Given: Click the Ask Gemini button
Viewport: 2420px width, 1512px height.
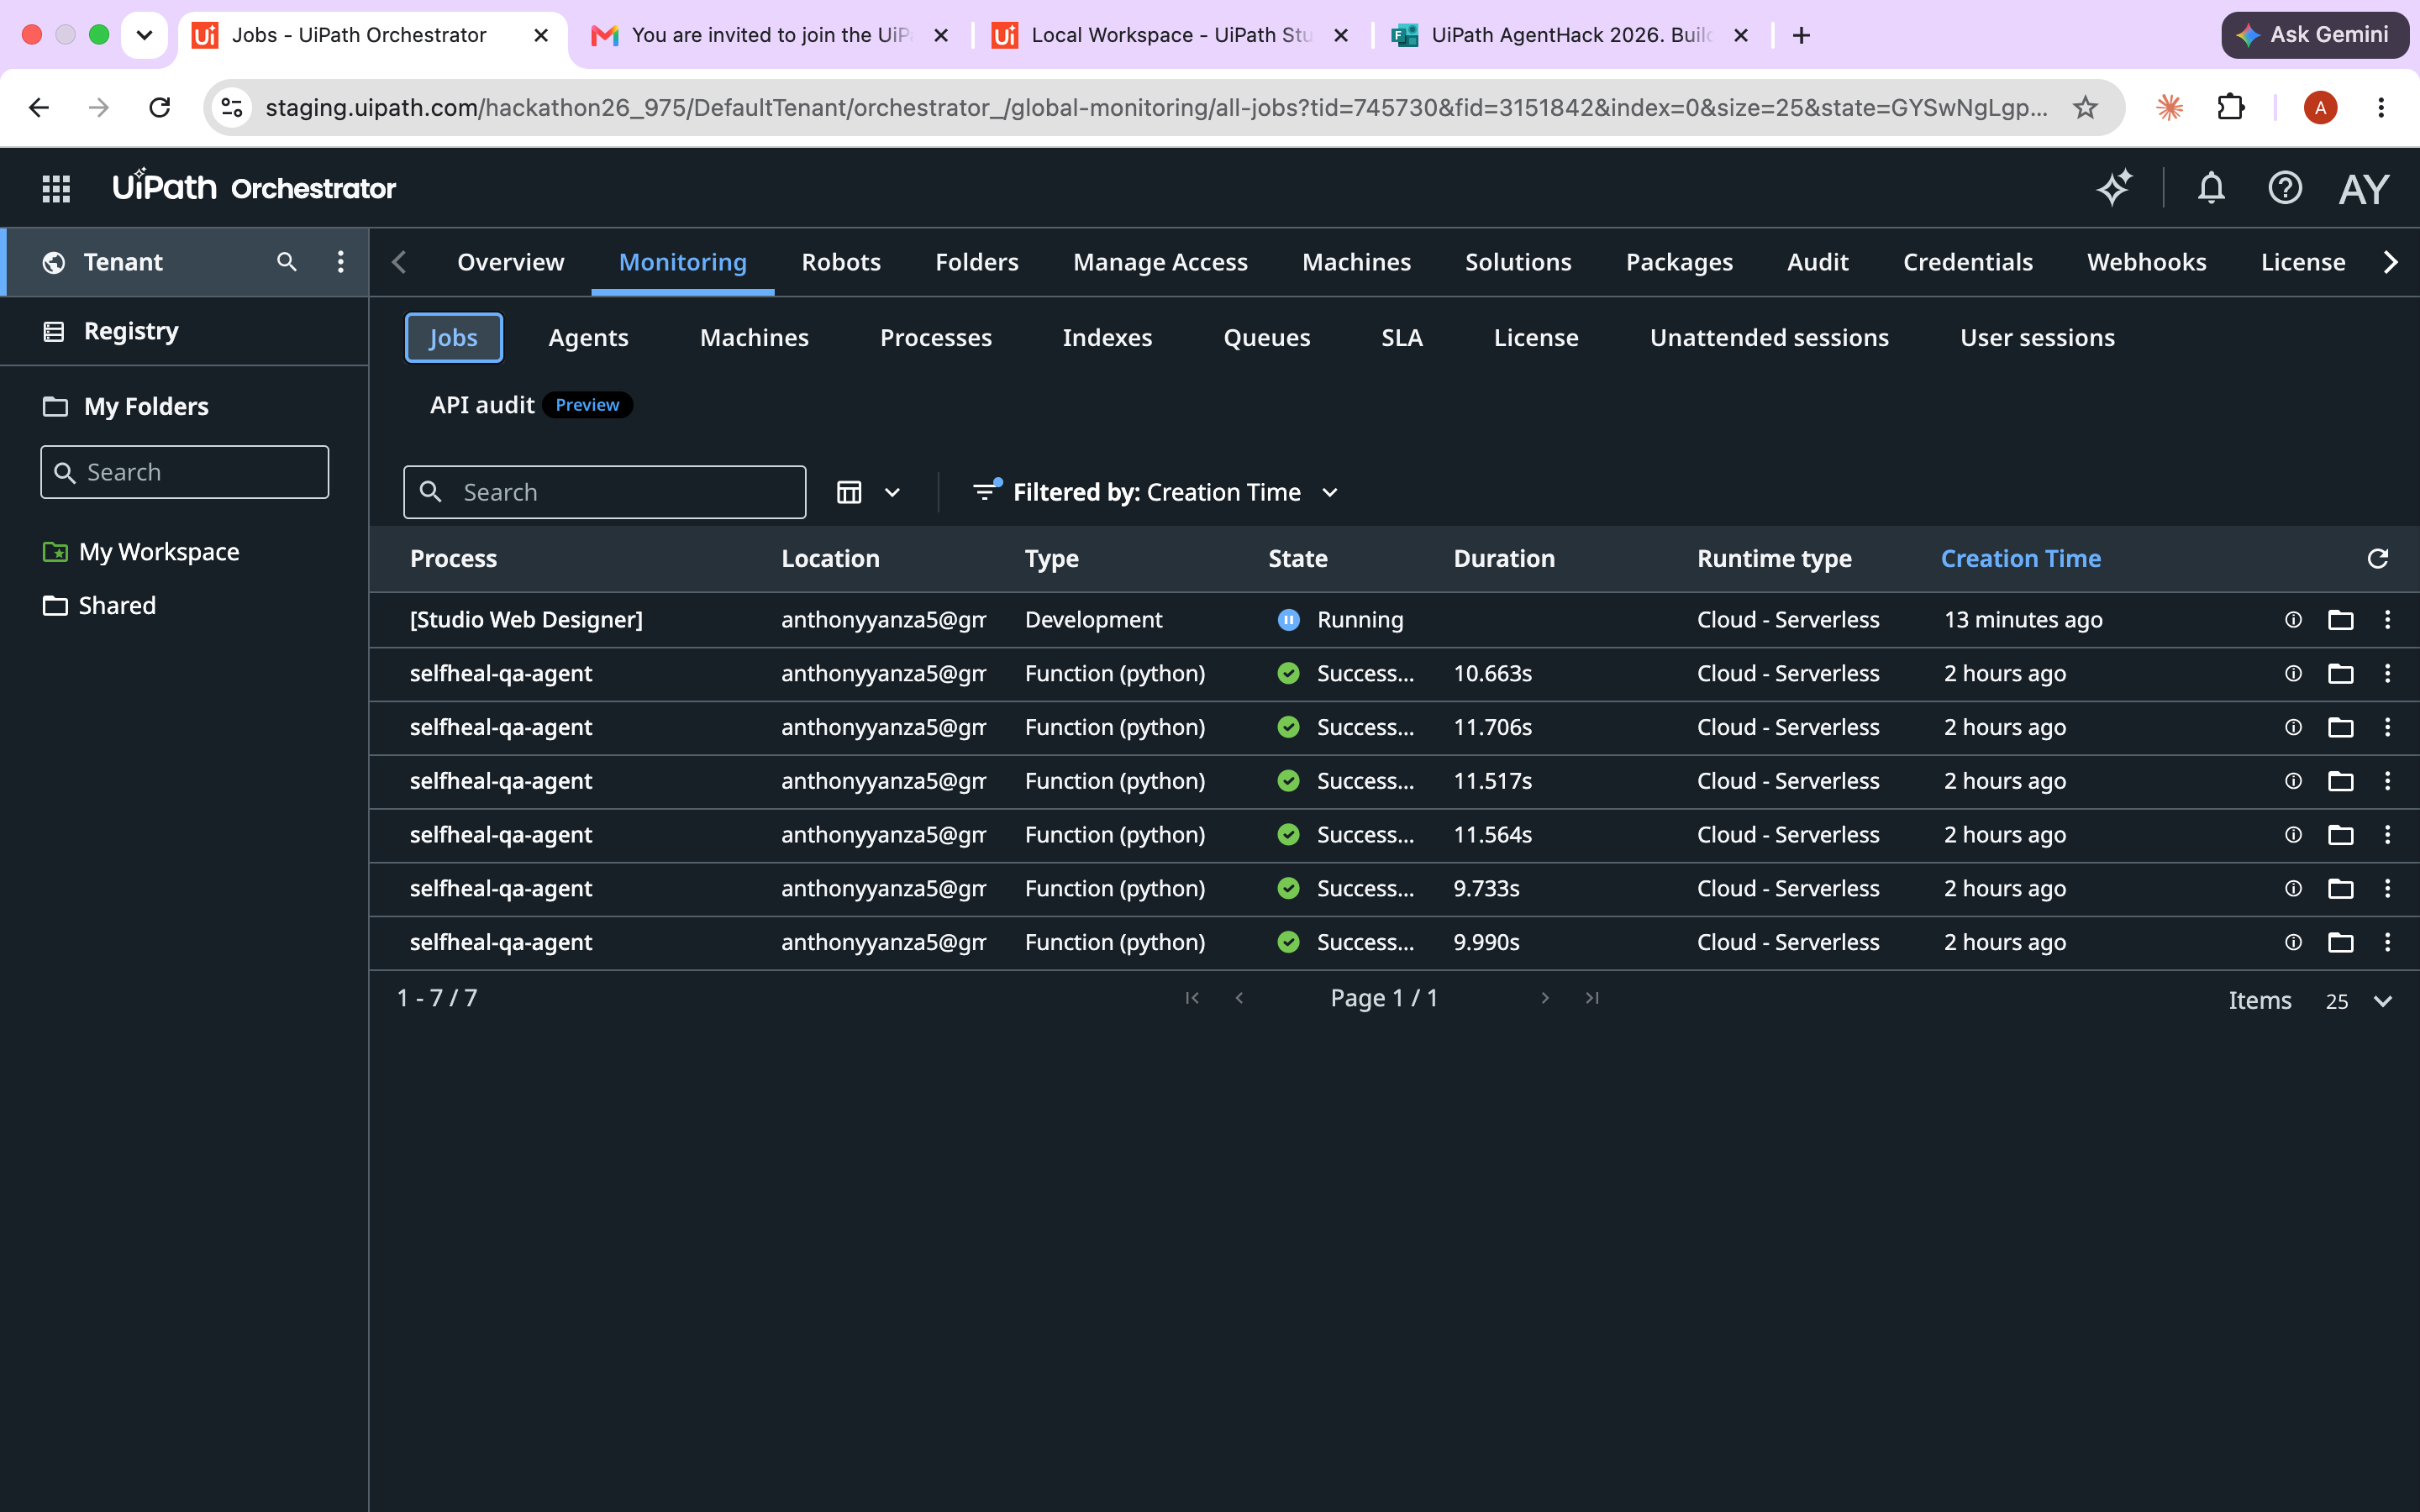Looking at the screenshot, I should pos(2314,35).
